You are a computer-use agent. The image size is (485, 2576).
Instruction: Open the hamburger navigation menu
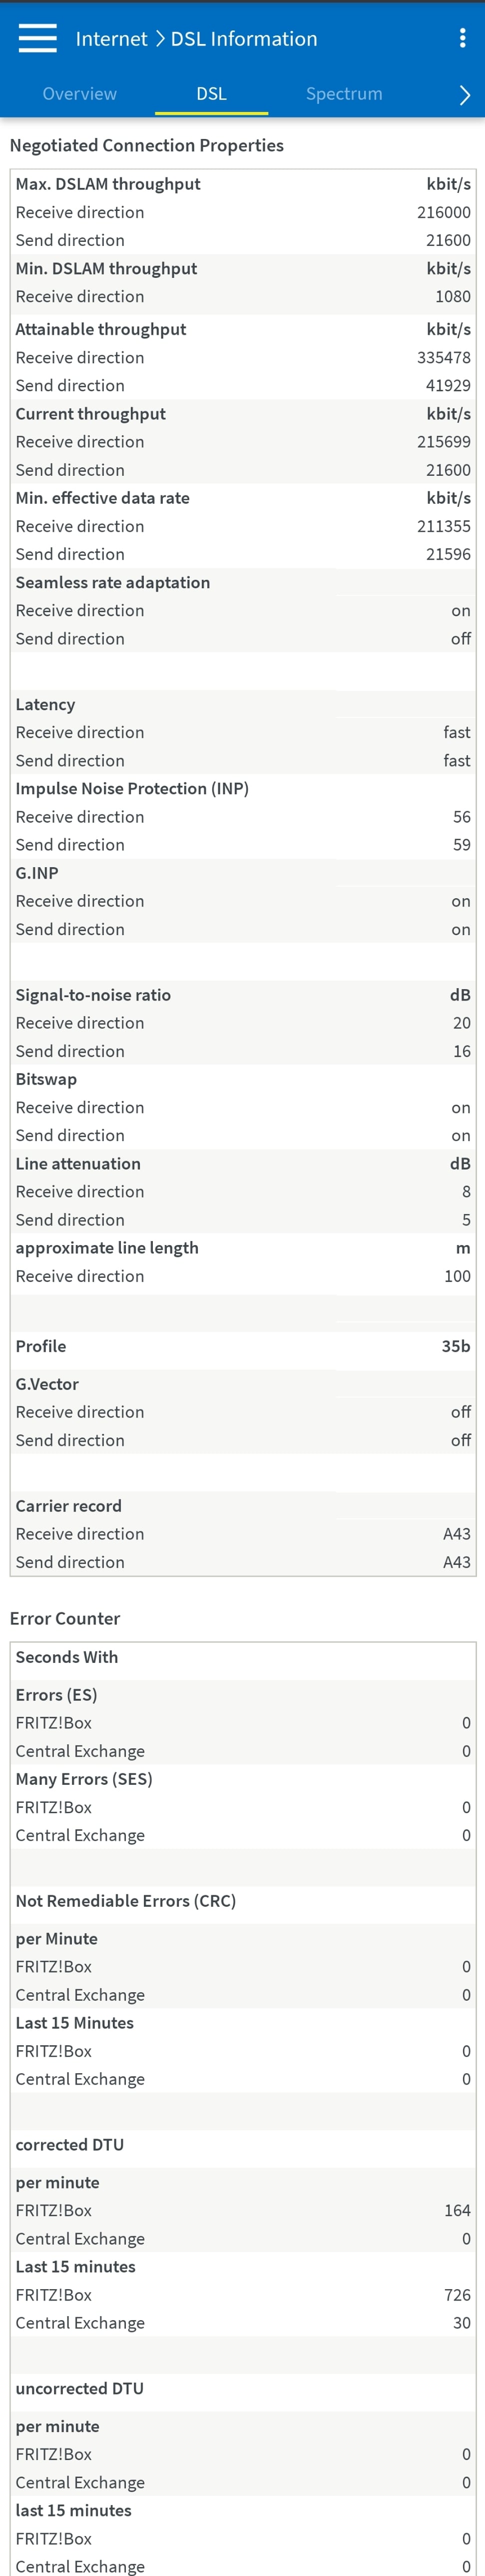click(38, 38)
